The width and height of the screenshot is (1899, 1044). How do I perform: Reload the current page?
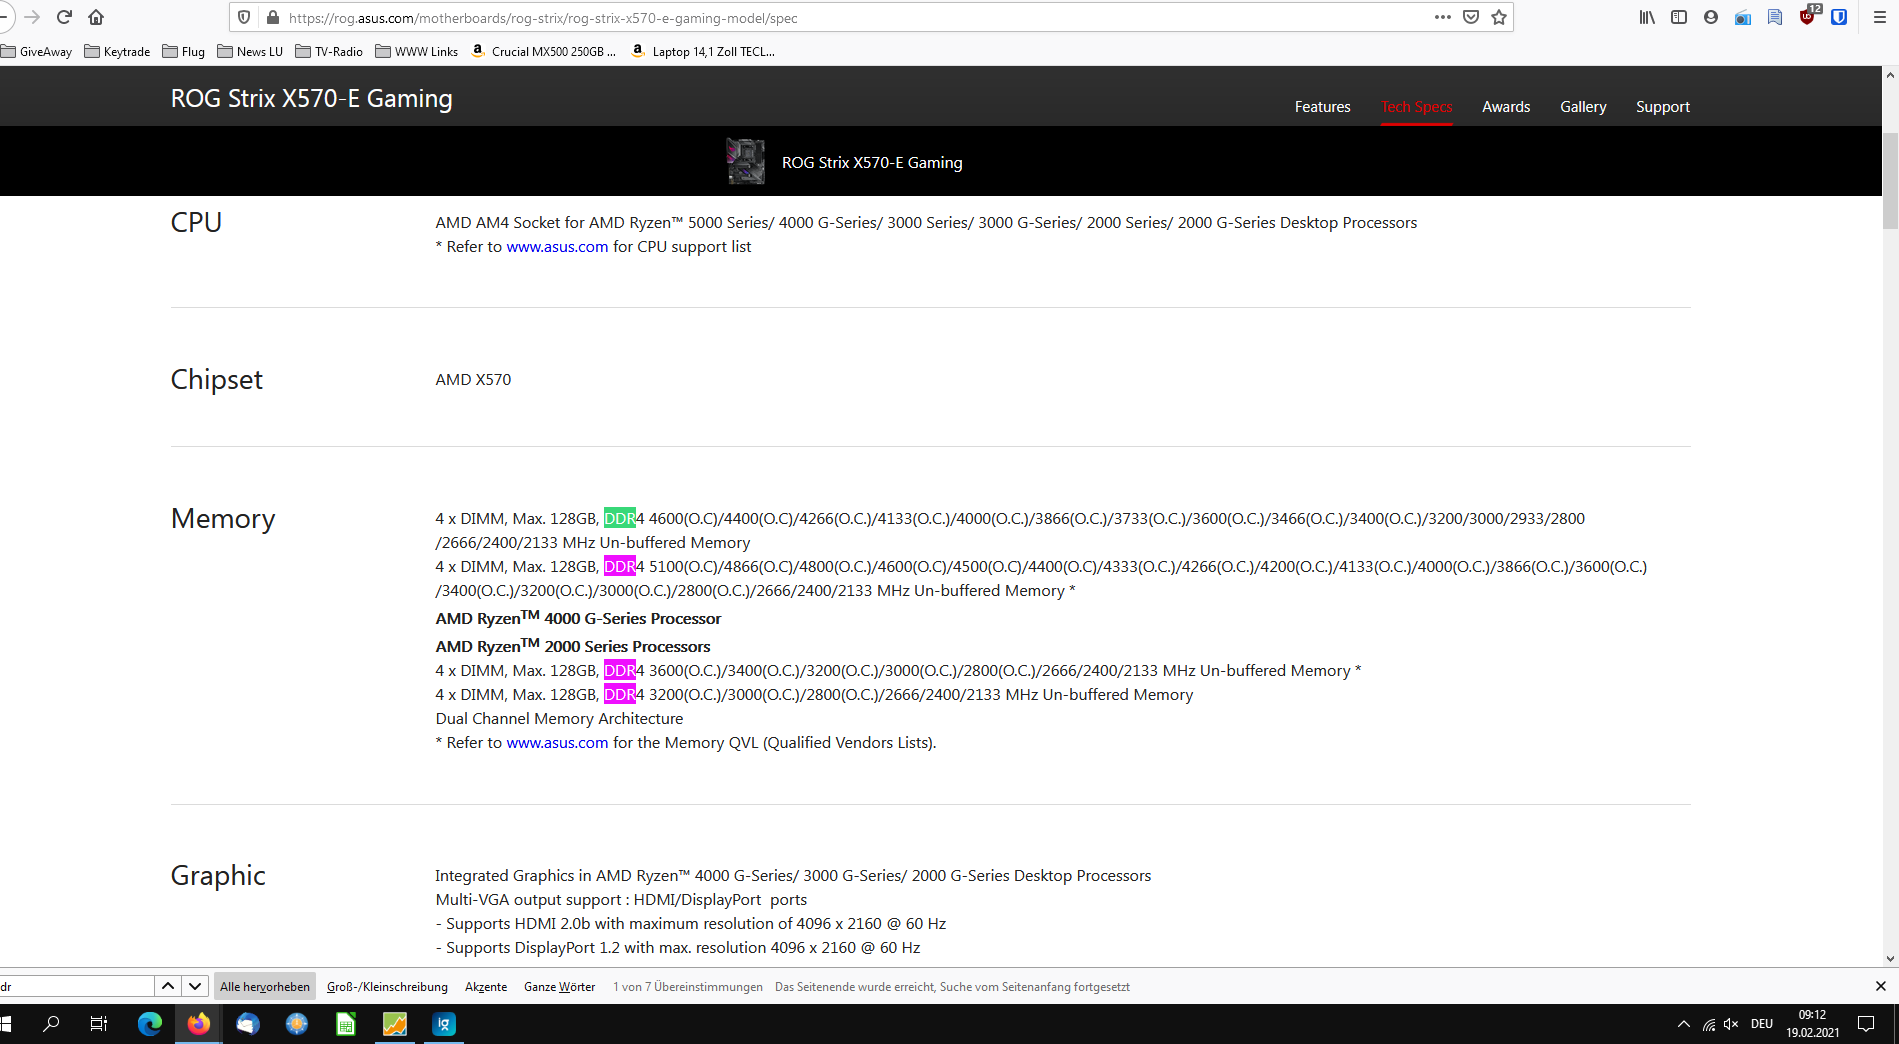(64, 17)
